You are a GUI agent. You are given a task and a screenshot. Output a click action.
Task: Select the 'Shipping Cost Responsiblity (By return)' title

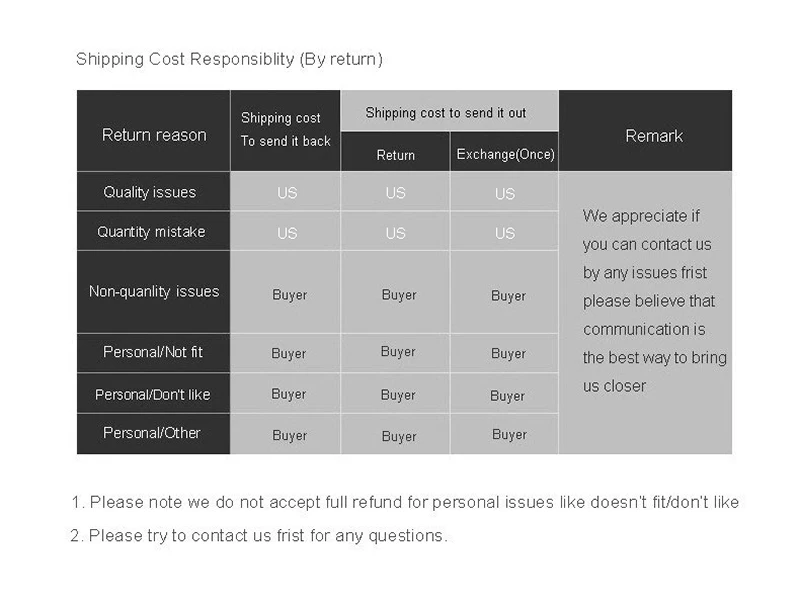click(x=229, y=59)
